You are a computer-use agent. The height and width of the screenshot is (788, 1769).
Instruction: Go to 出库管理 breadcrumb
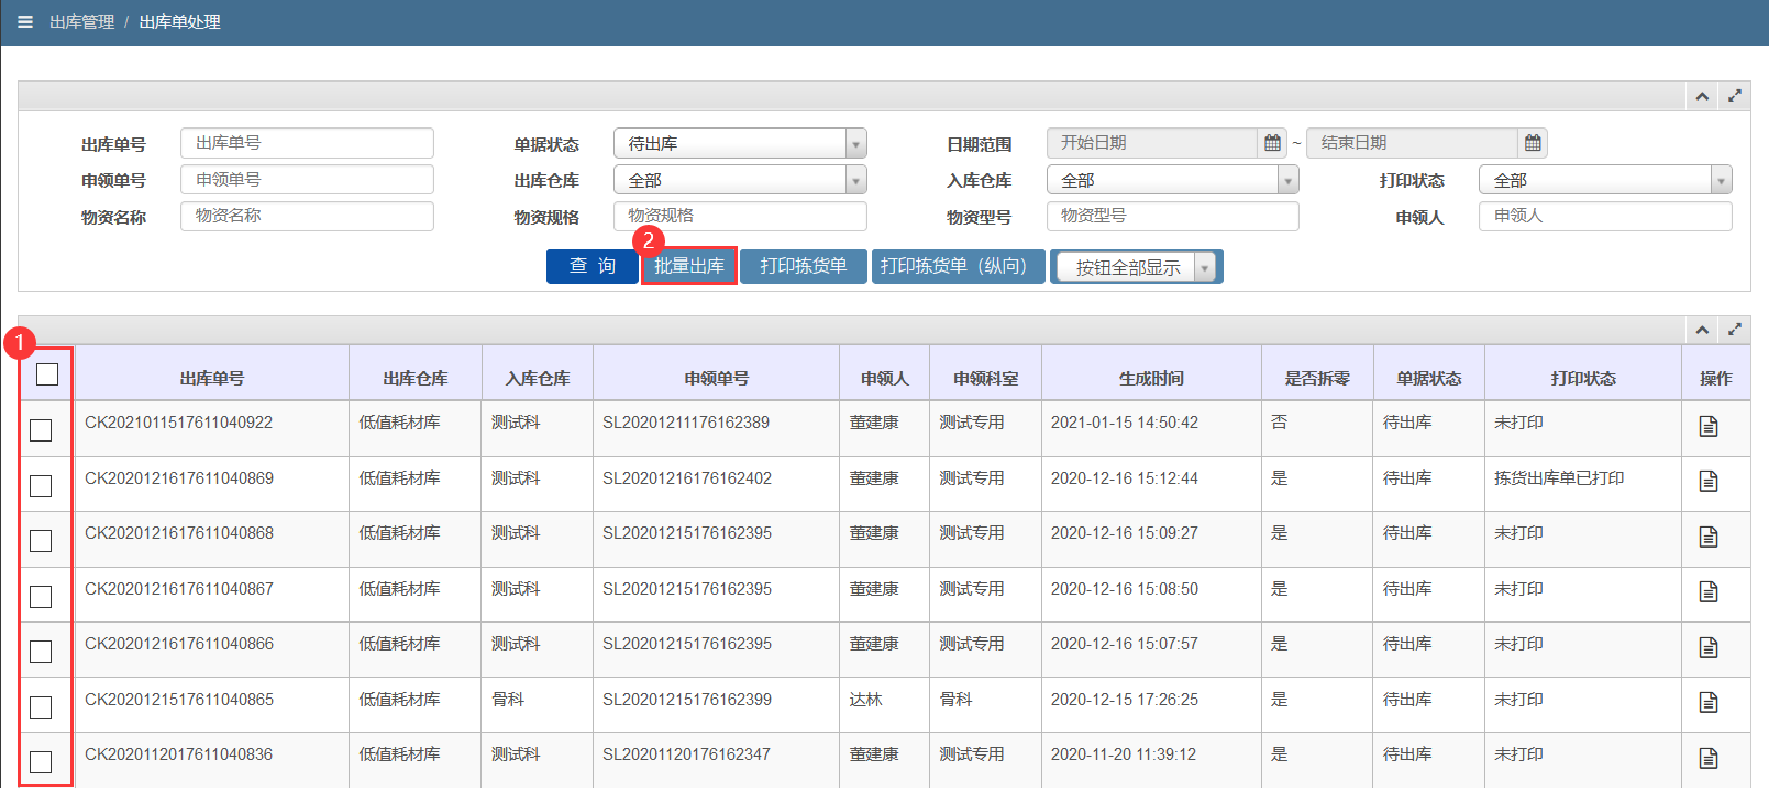[x=82, y=22]
